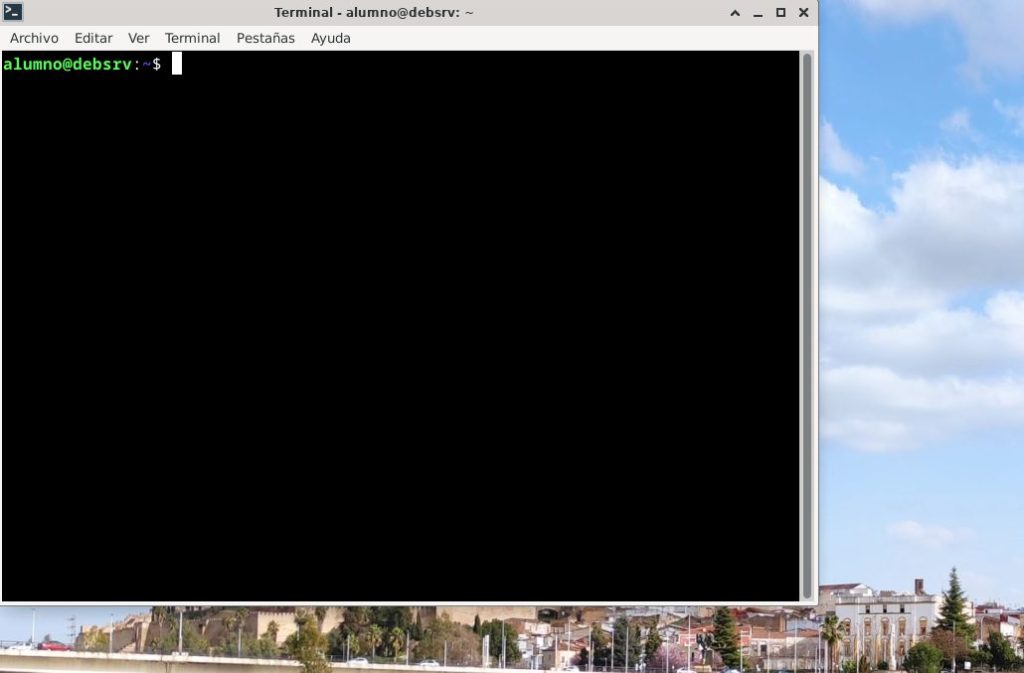1024x673 pixels.
Task: Maximize the Terminal window
Action: 780,13
